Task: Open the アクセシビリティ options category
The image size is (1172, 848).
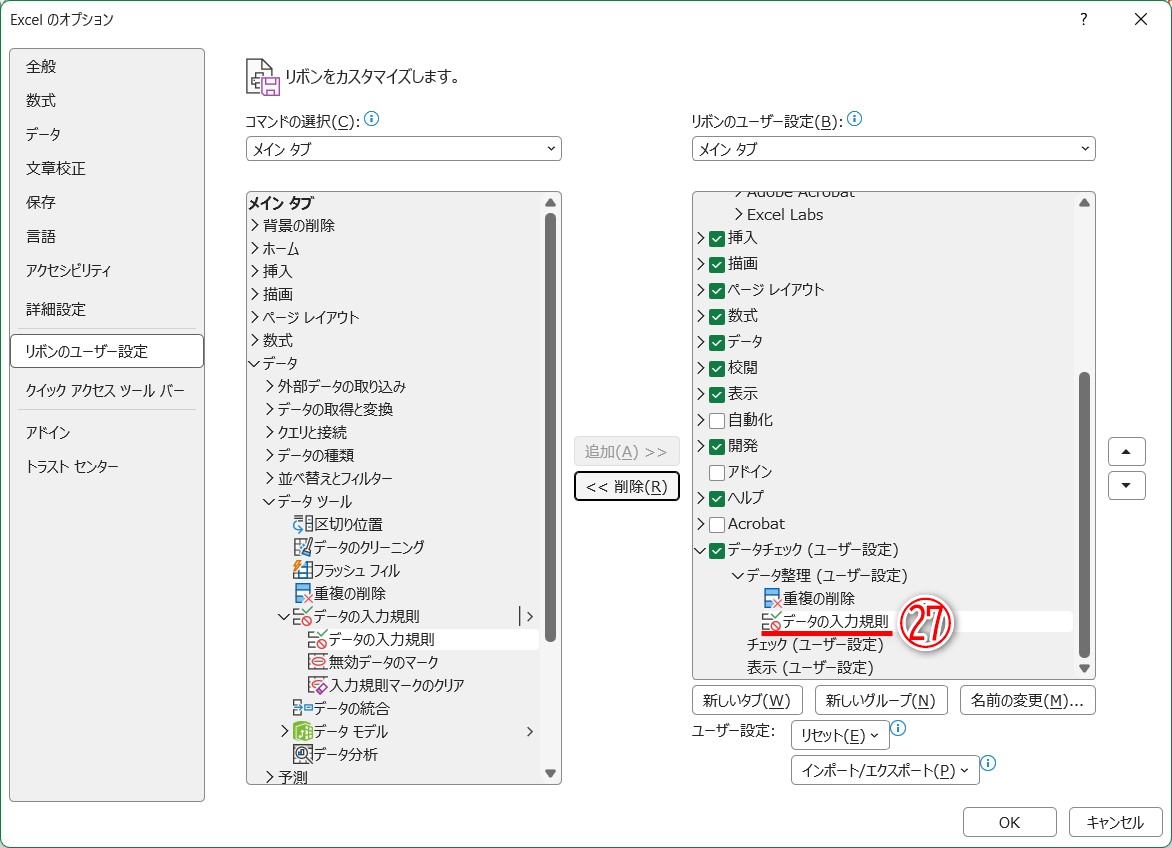Action: tap(107, 270)
